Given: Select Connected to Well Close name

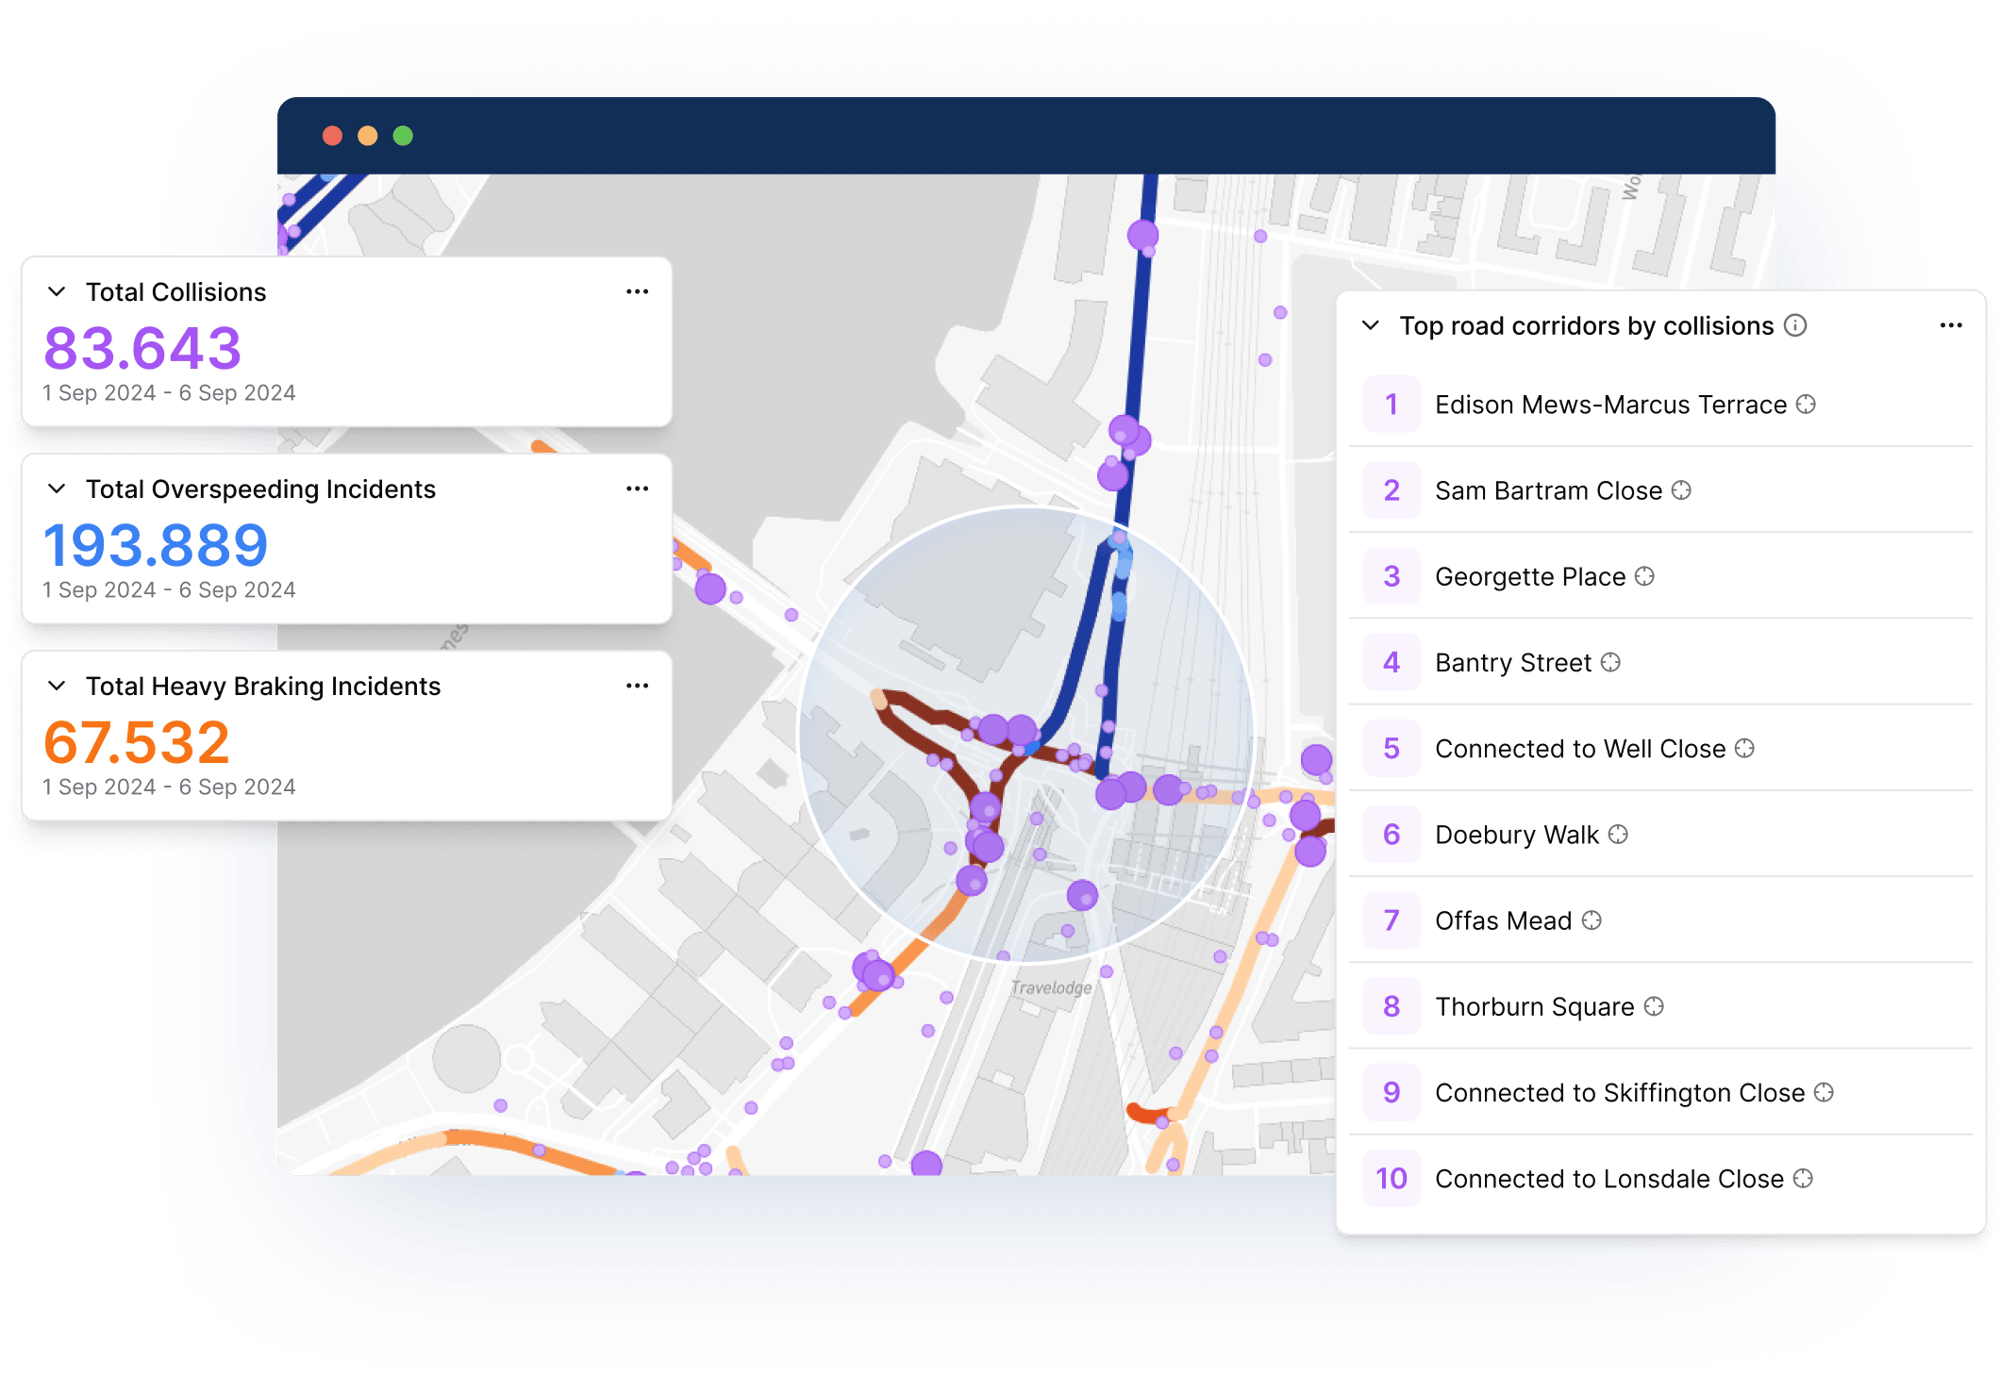Looking at the screenshot, I should [1580, 749].
